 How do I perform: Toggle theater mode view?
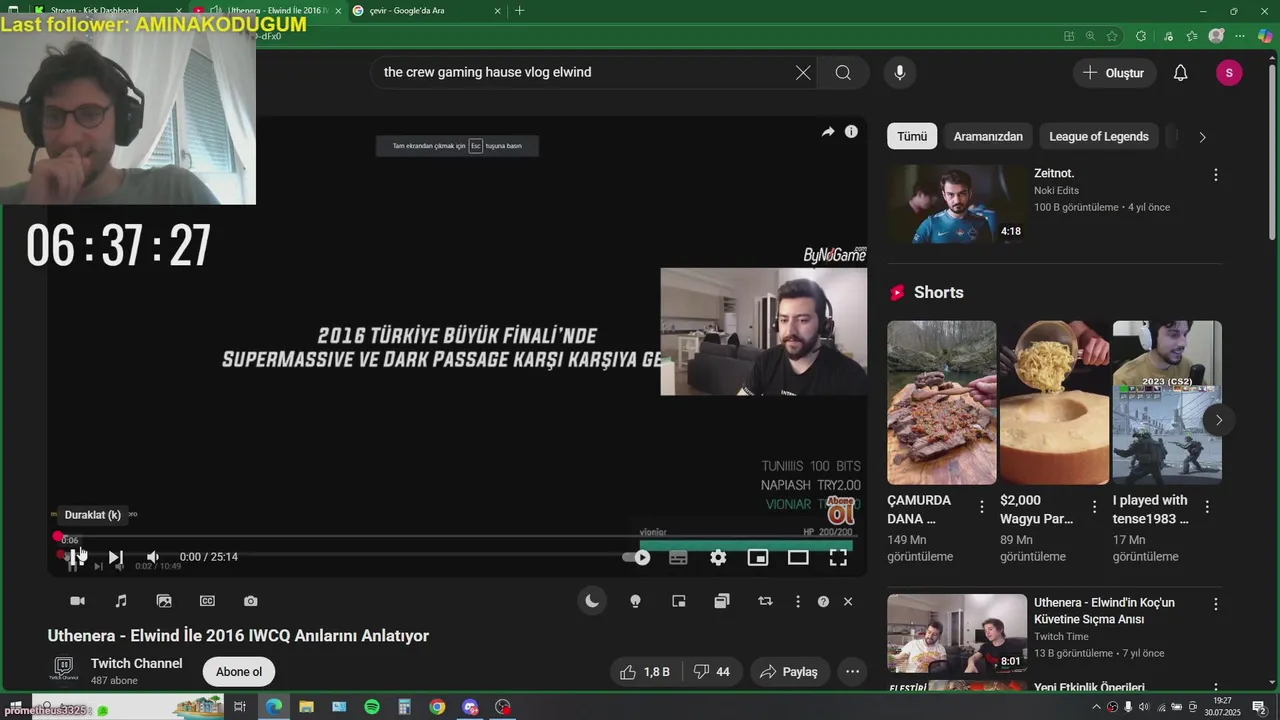798,558
